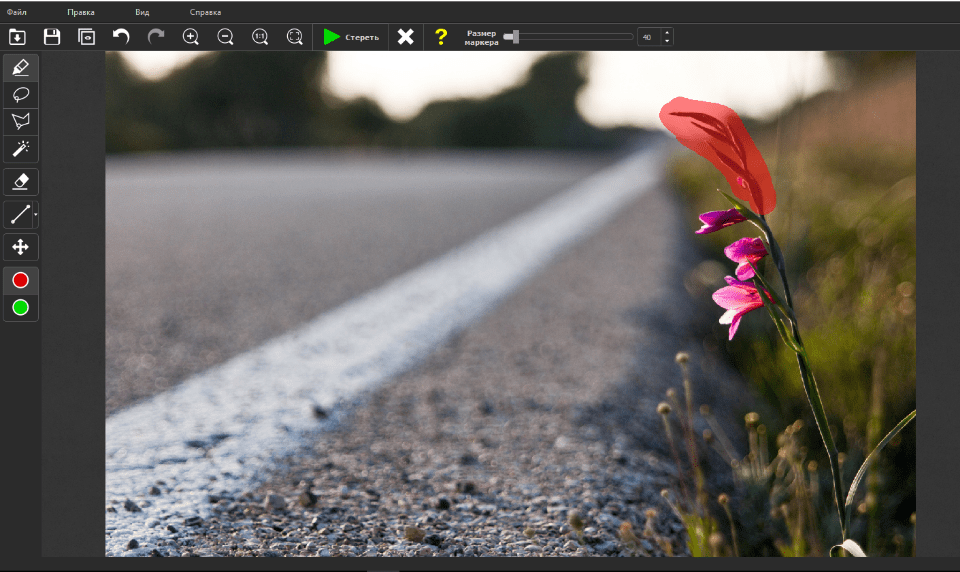Switch to the green donor marker

pos(20,307)
